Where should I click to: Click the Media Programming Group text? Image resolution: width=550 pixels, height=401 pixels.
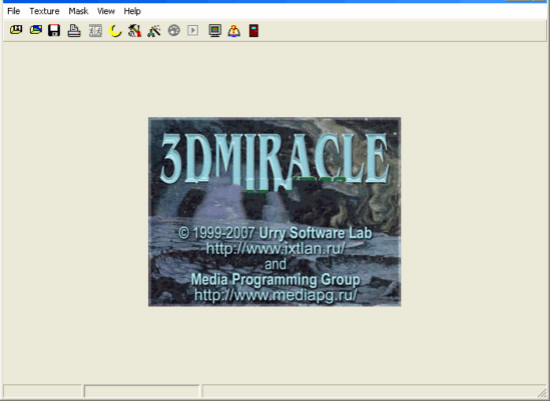coord(276,280)
